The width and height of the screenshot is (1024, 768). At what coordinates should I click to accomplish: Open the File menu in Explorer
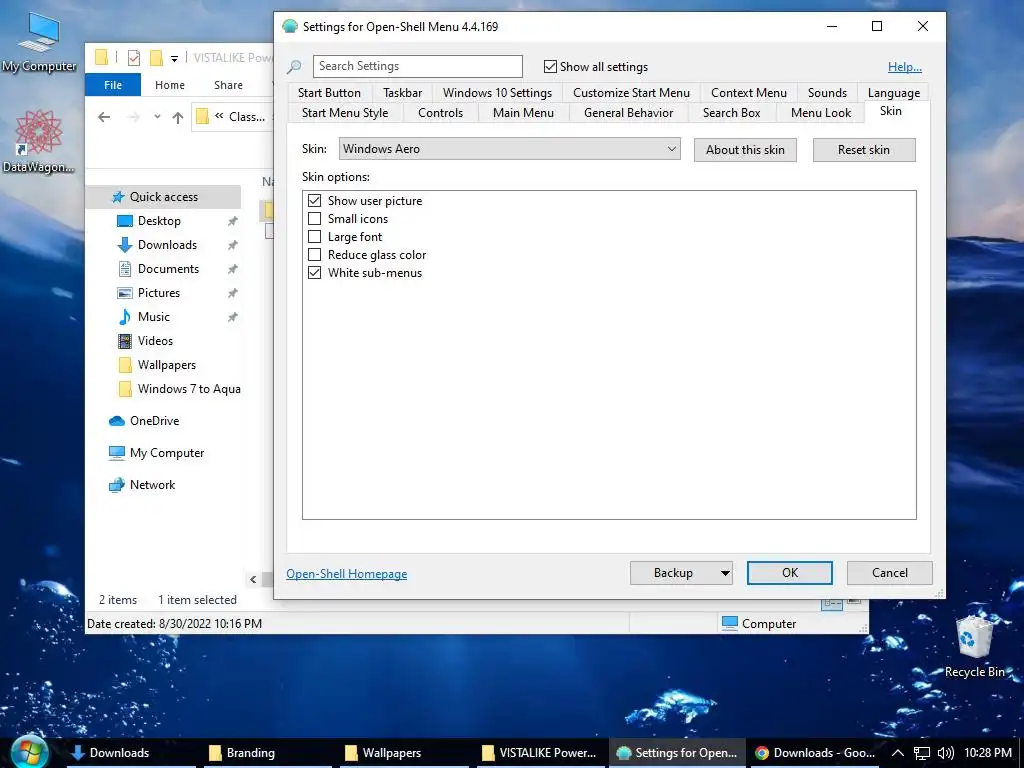113,85
